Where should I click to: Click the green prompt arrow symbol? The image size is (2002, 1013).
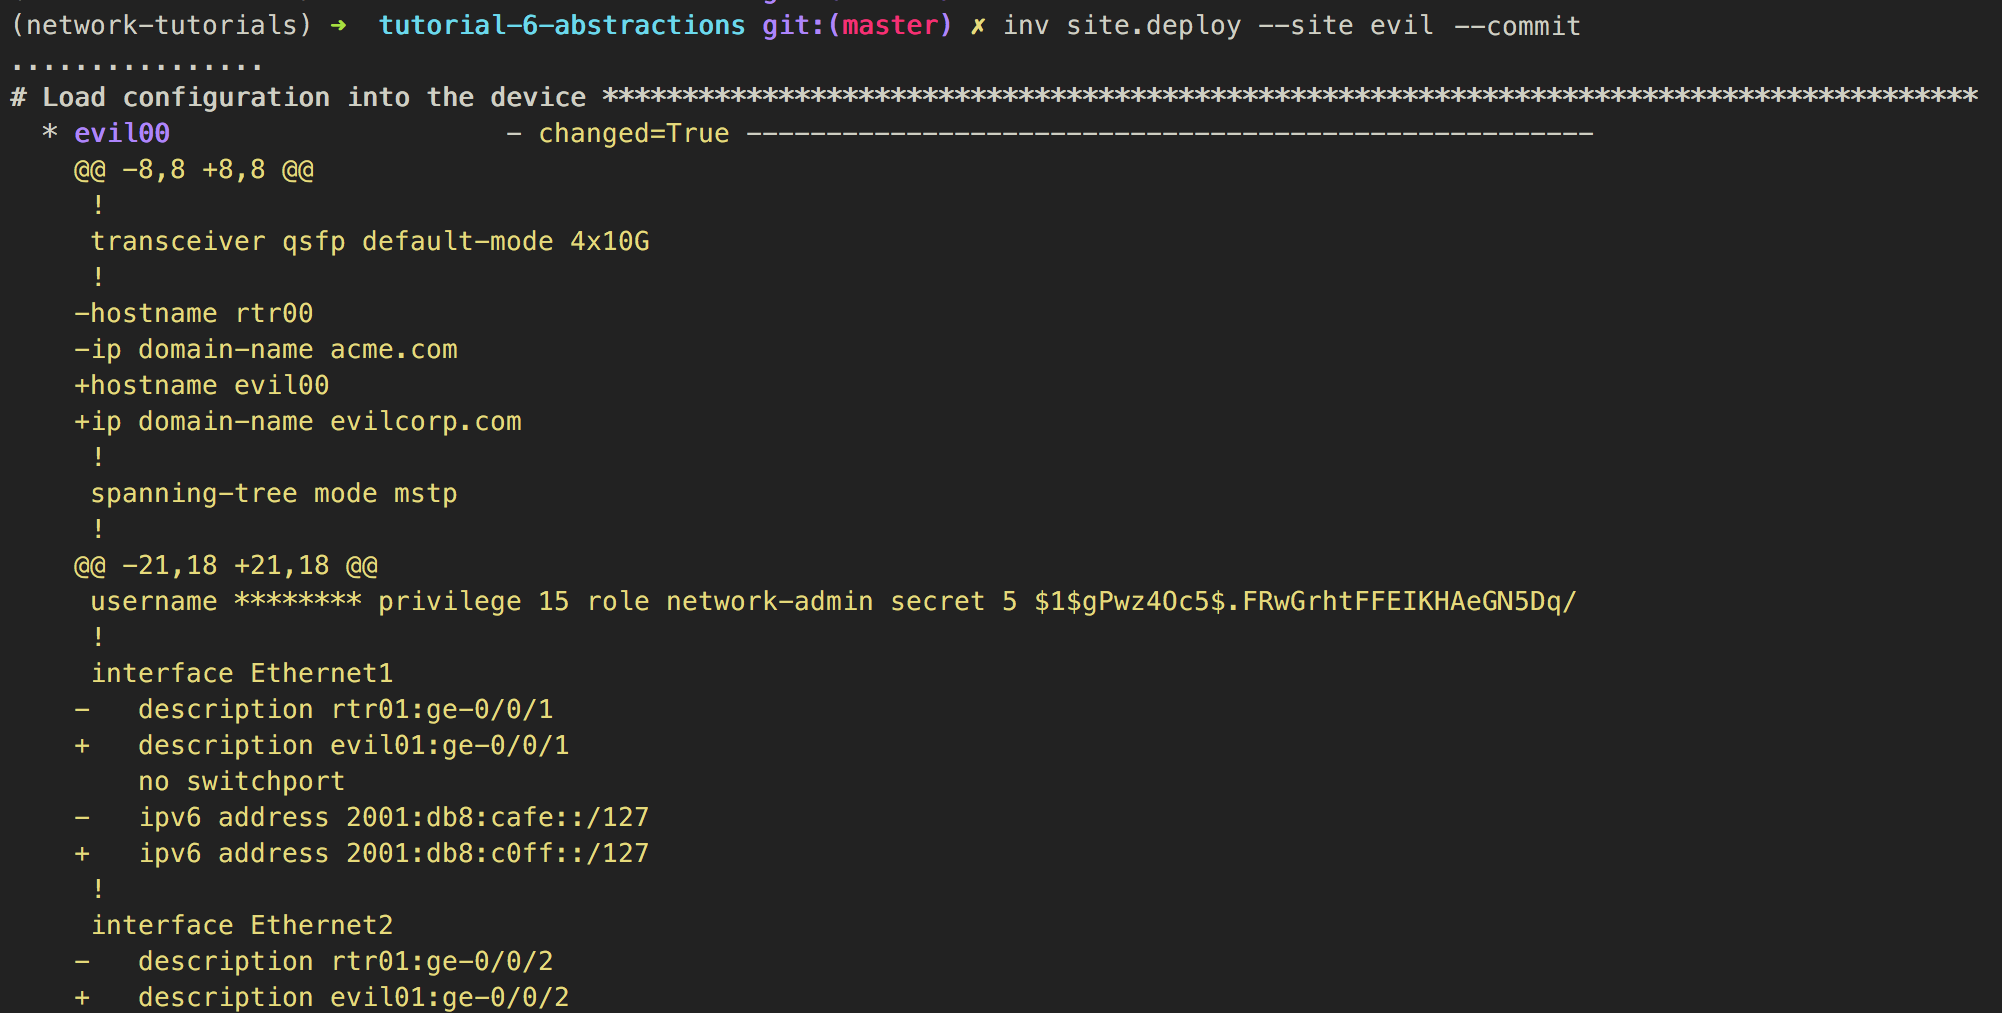(338, 26)
